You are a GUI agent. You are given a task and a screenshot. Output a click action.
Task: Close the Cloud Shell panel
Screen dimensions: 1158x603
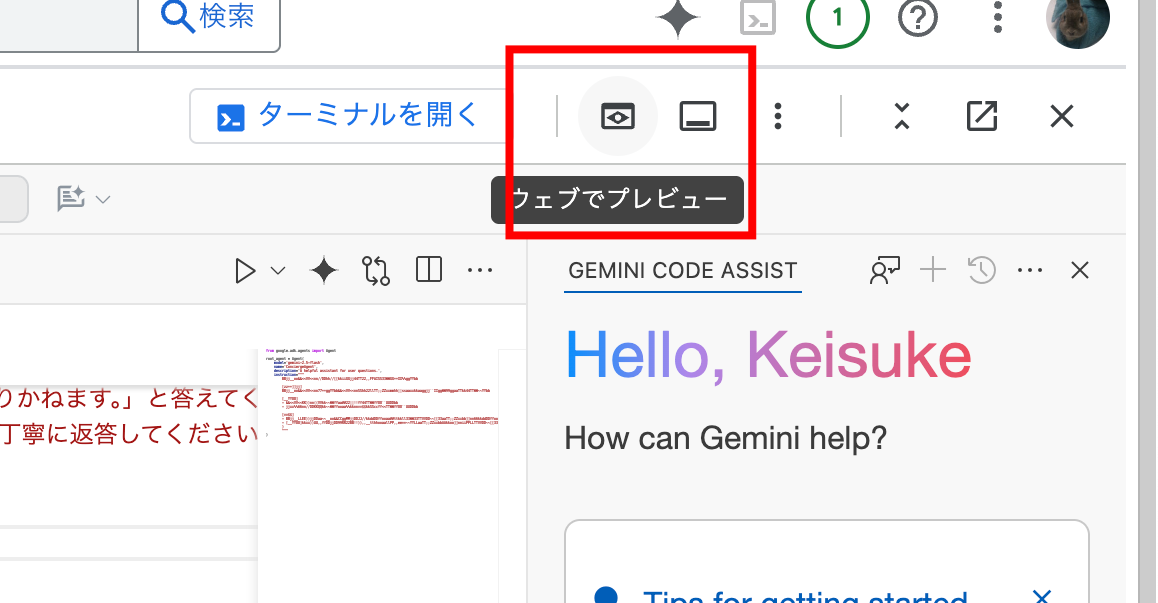click(x=1062, y=116)
